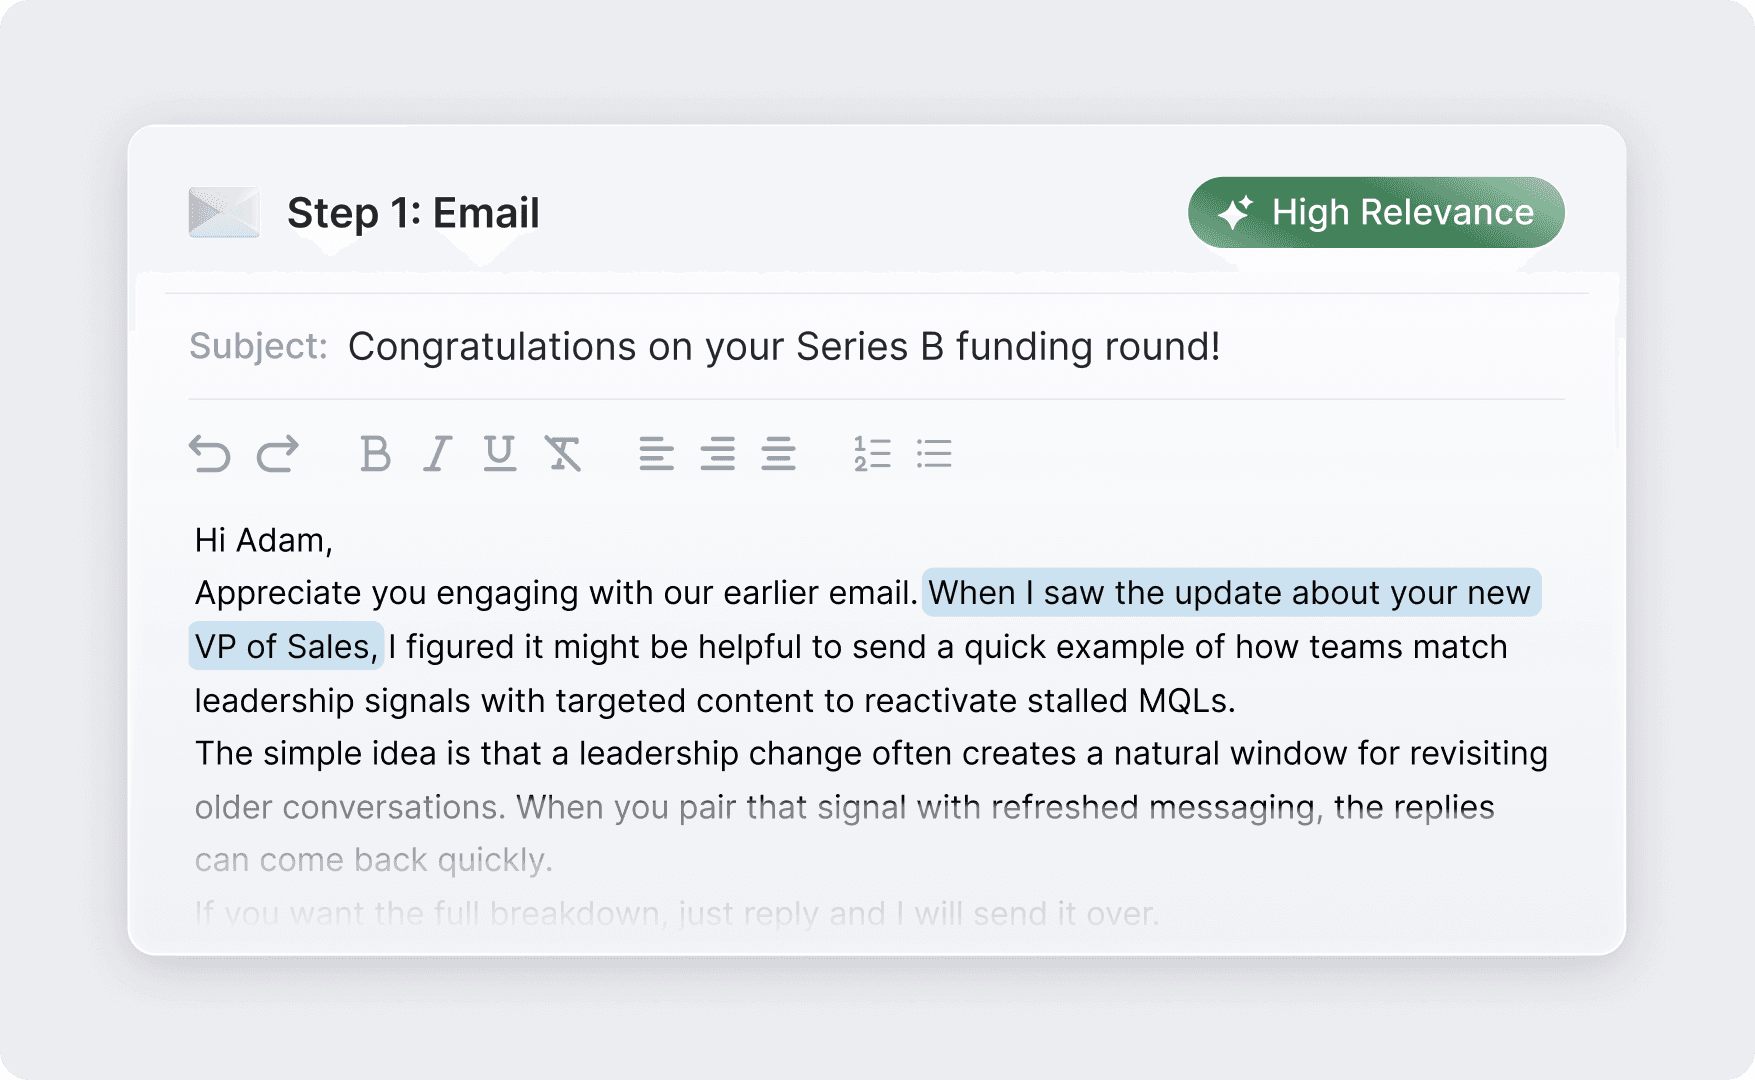Insert a numbered list

tap(870, 455)
